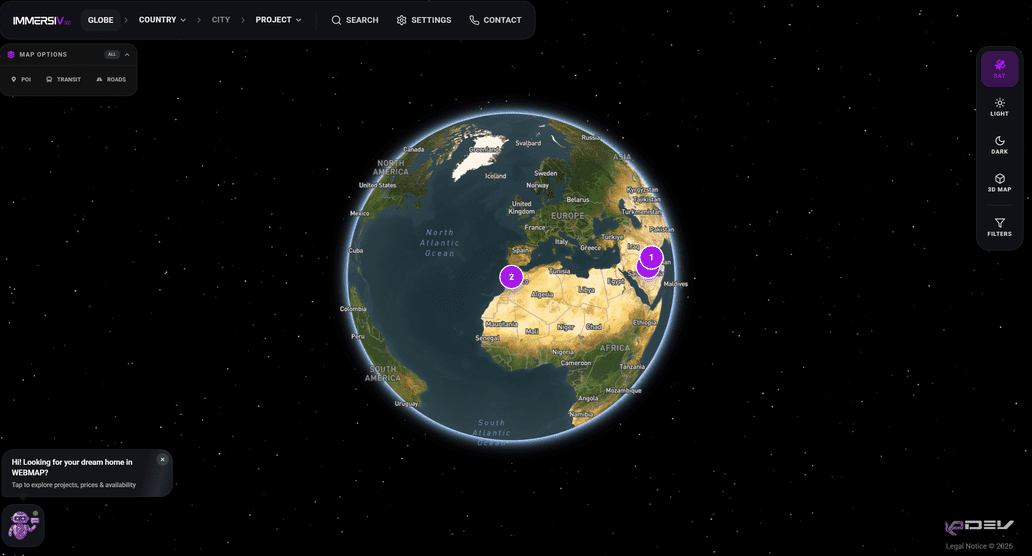Select the GLOBE breadcrumb tab
1032x556 pixels.
pos(101,20)
